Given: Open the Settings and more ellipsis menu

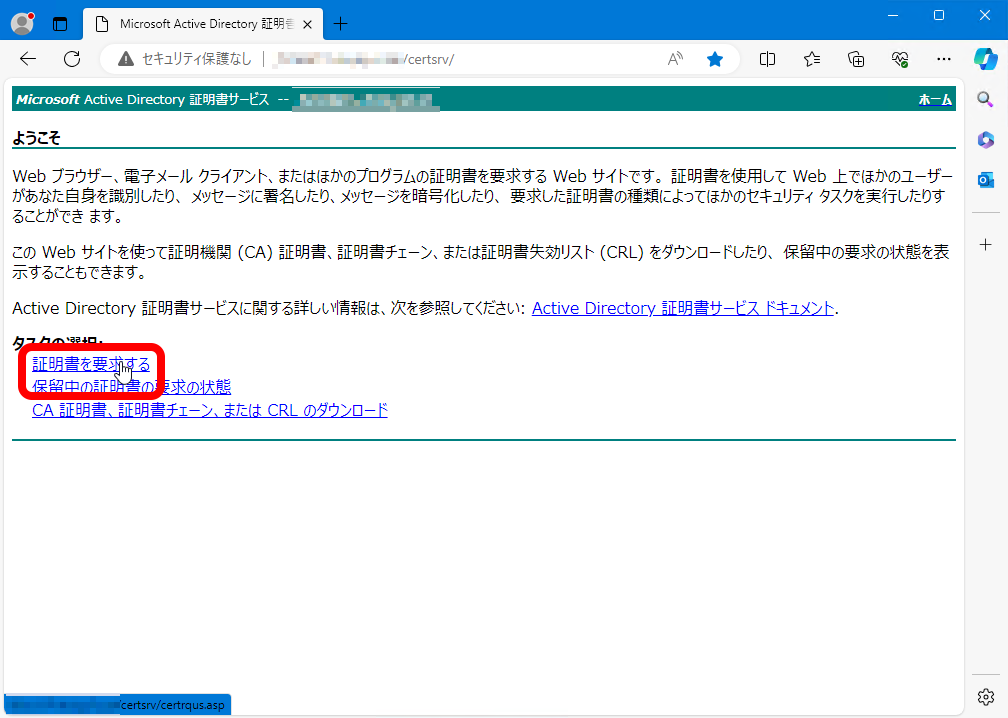Looking at the screenshot, I should [x=944, y=59].
